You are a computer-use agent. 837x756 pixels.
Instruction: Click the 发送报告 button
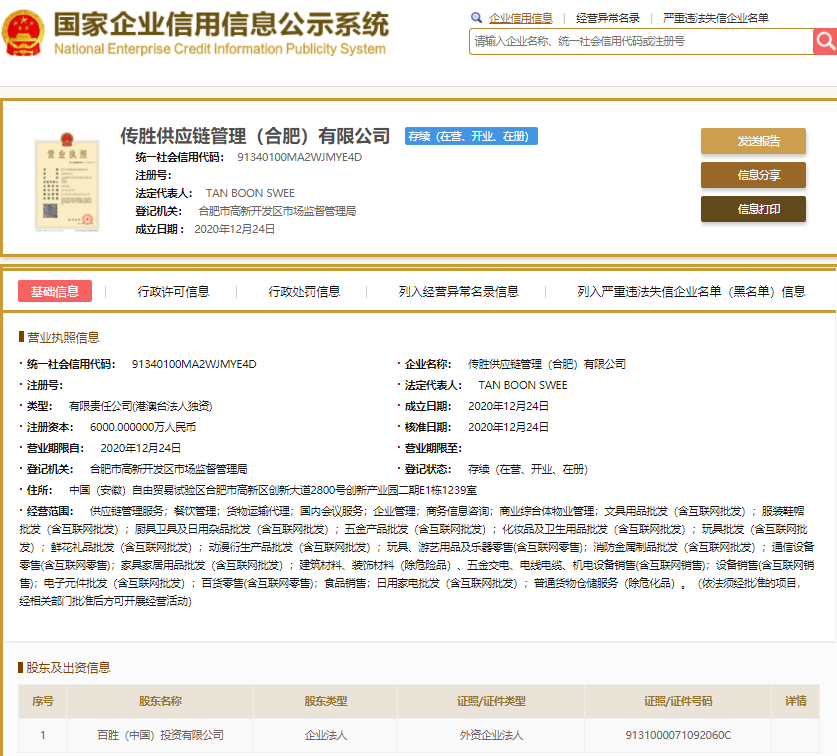point(753,141)
